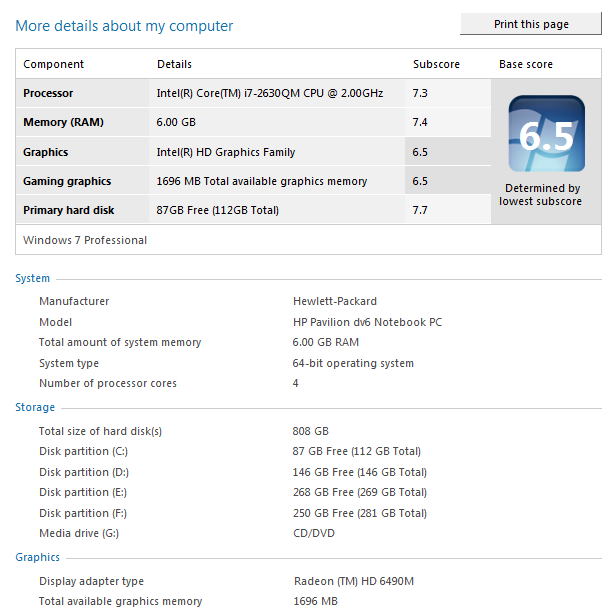Click the Graphics section heading

pos(37,557)
